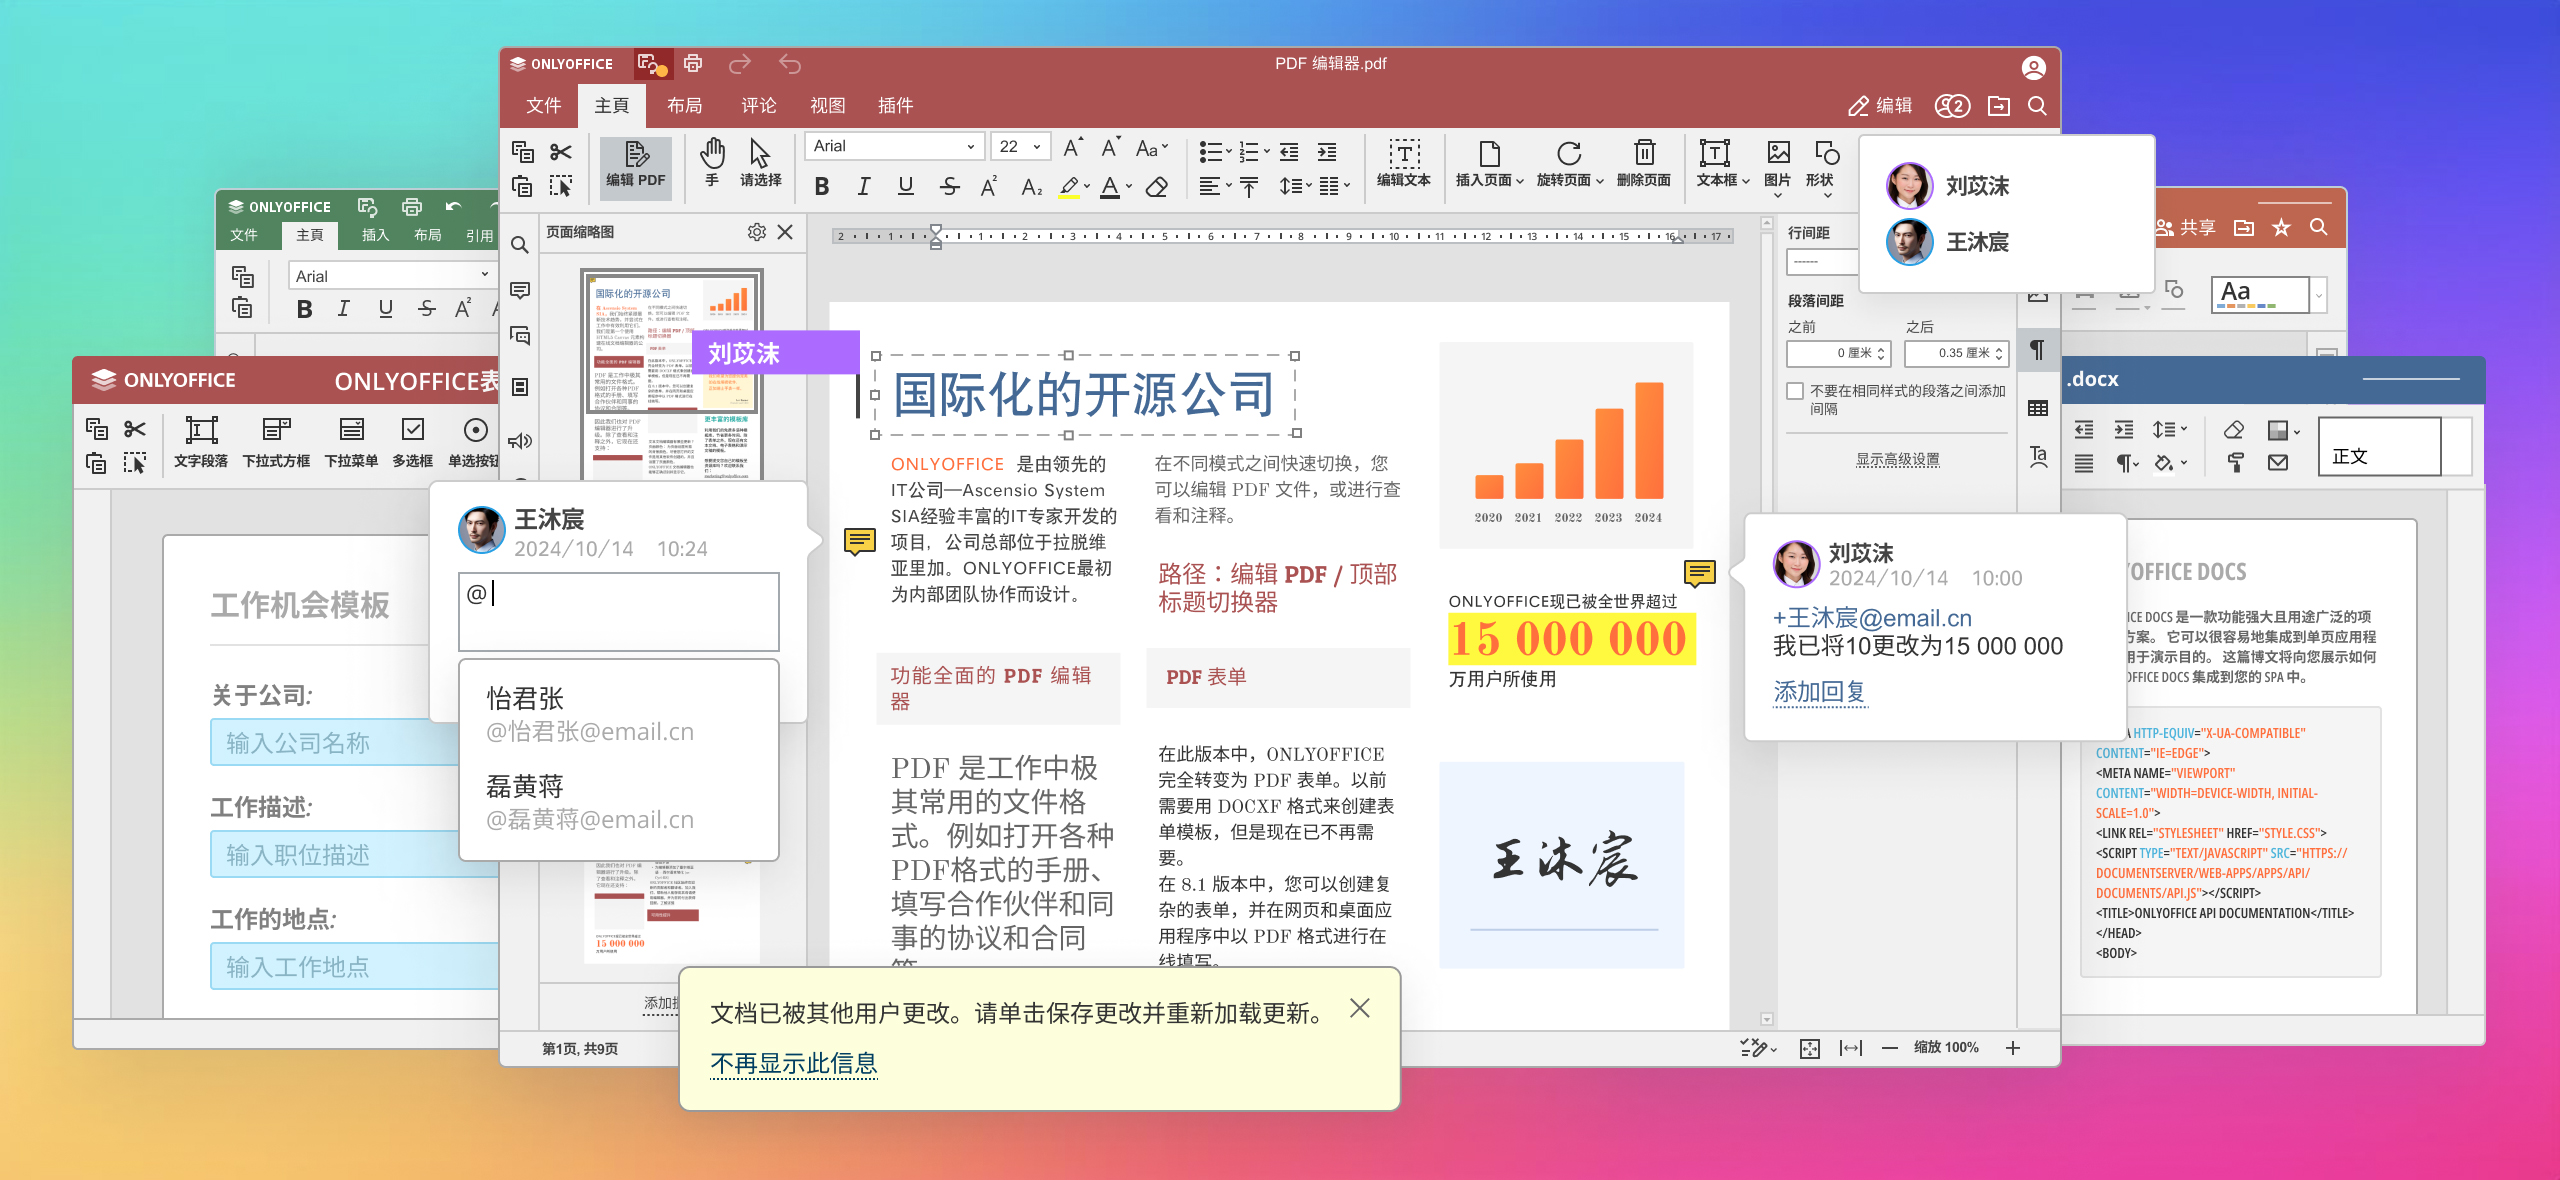The image size is (2560, 1180).
Task: Click the yellow highlight color button
Action: click(1070, 187)
